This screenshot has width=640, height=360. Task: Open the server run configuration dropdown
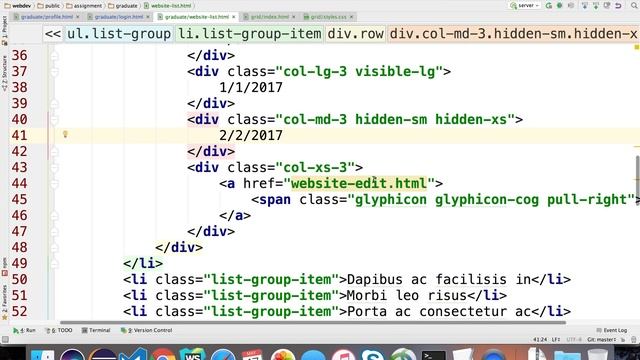click(x=524, y=5)
